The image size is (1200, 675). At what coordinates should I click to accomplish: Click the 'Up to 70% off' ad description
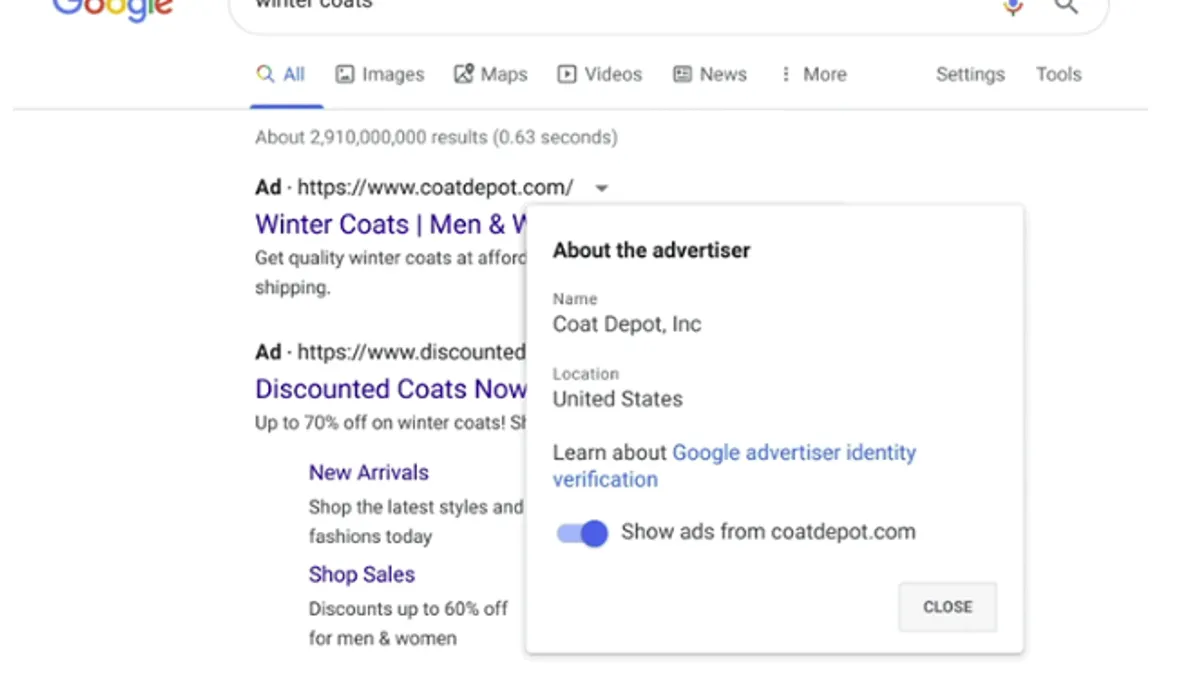[391, 423]
